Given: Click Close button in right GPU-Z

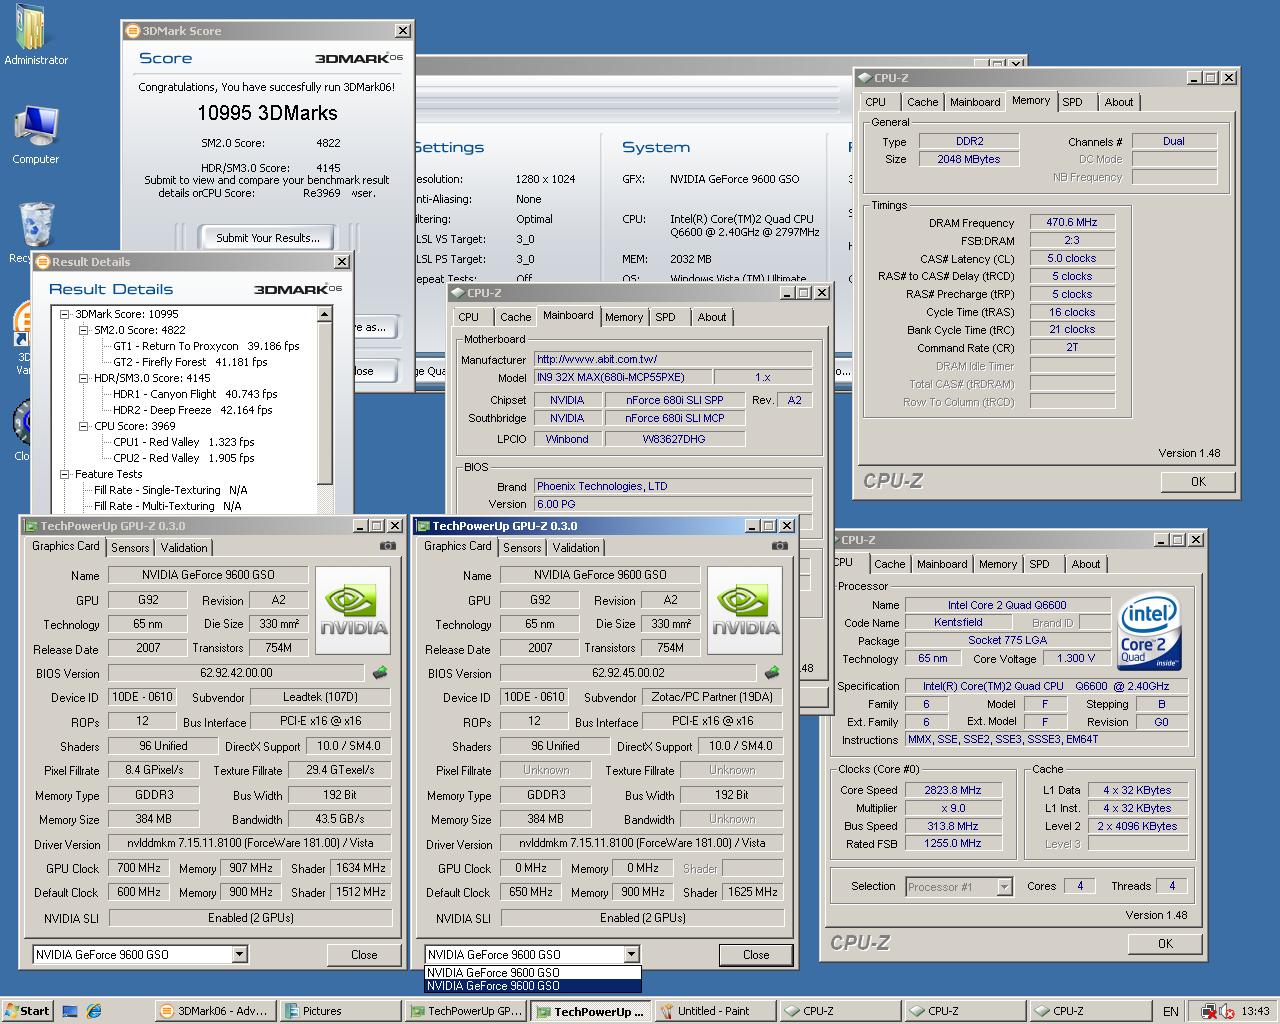Looking at the screenshot, I should point(756,955).
